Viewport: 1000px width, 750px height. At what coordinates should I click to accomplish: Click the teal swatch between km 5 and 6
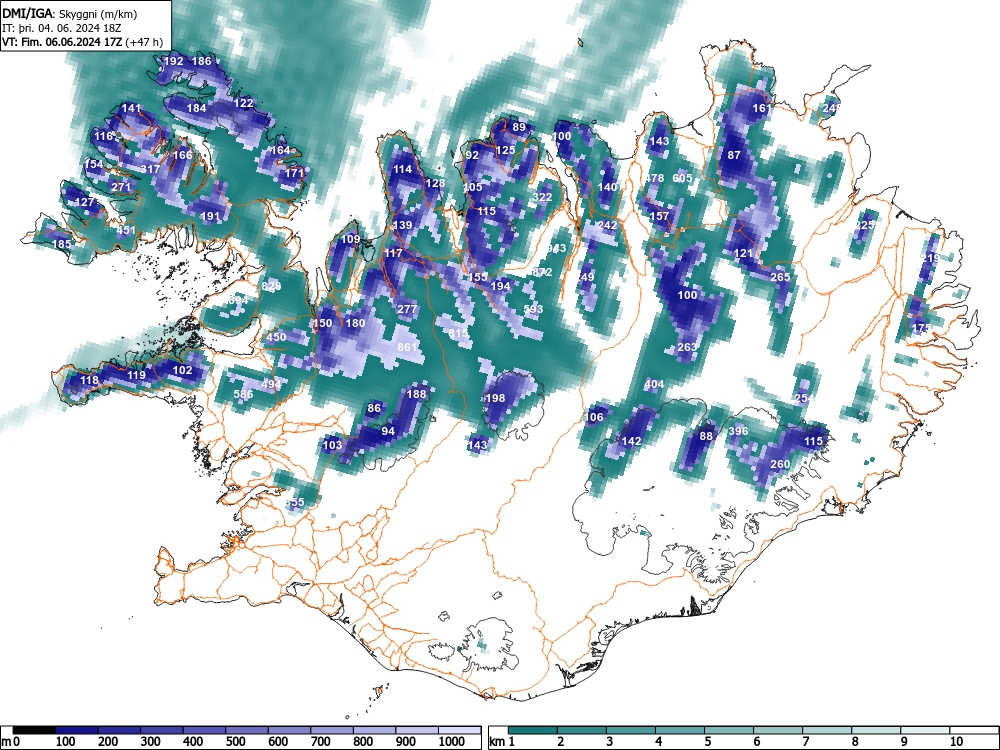(x=729, y=730)
